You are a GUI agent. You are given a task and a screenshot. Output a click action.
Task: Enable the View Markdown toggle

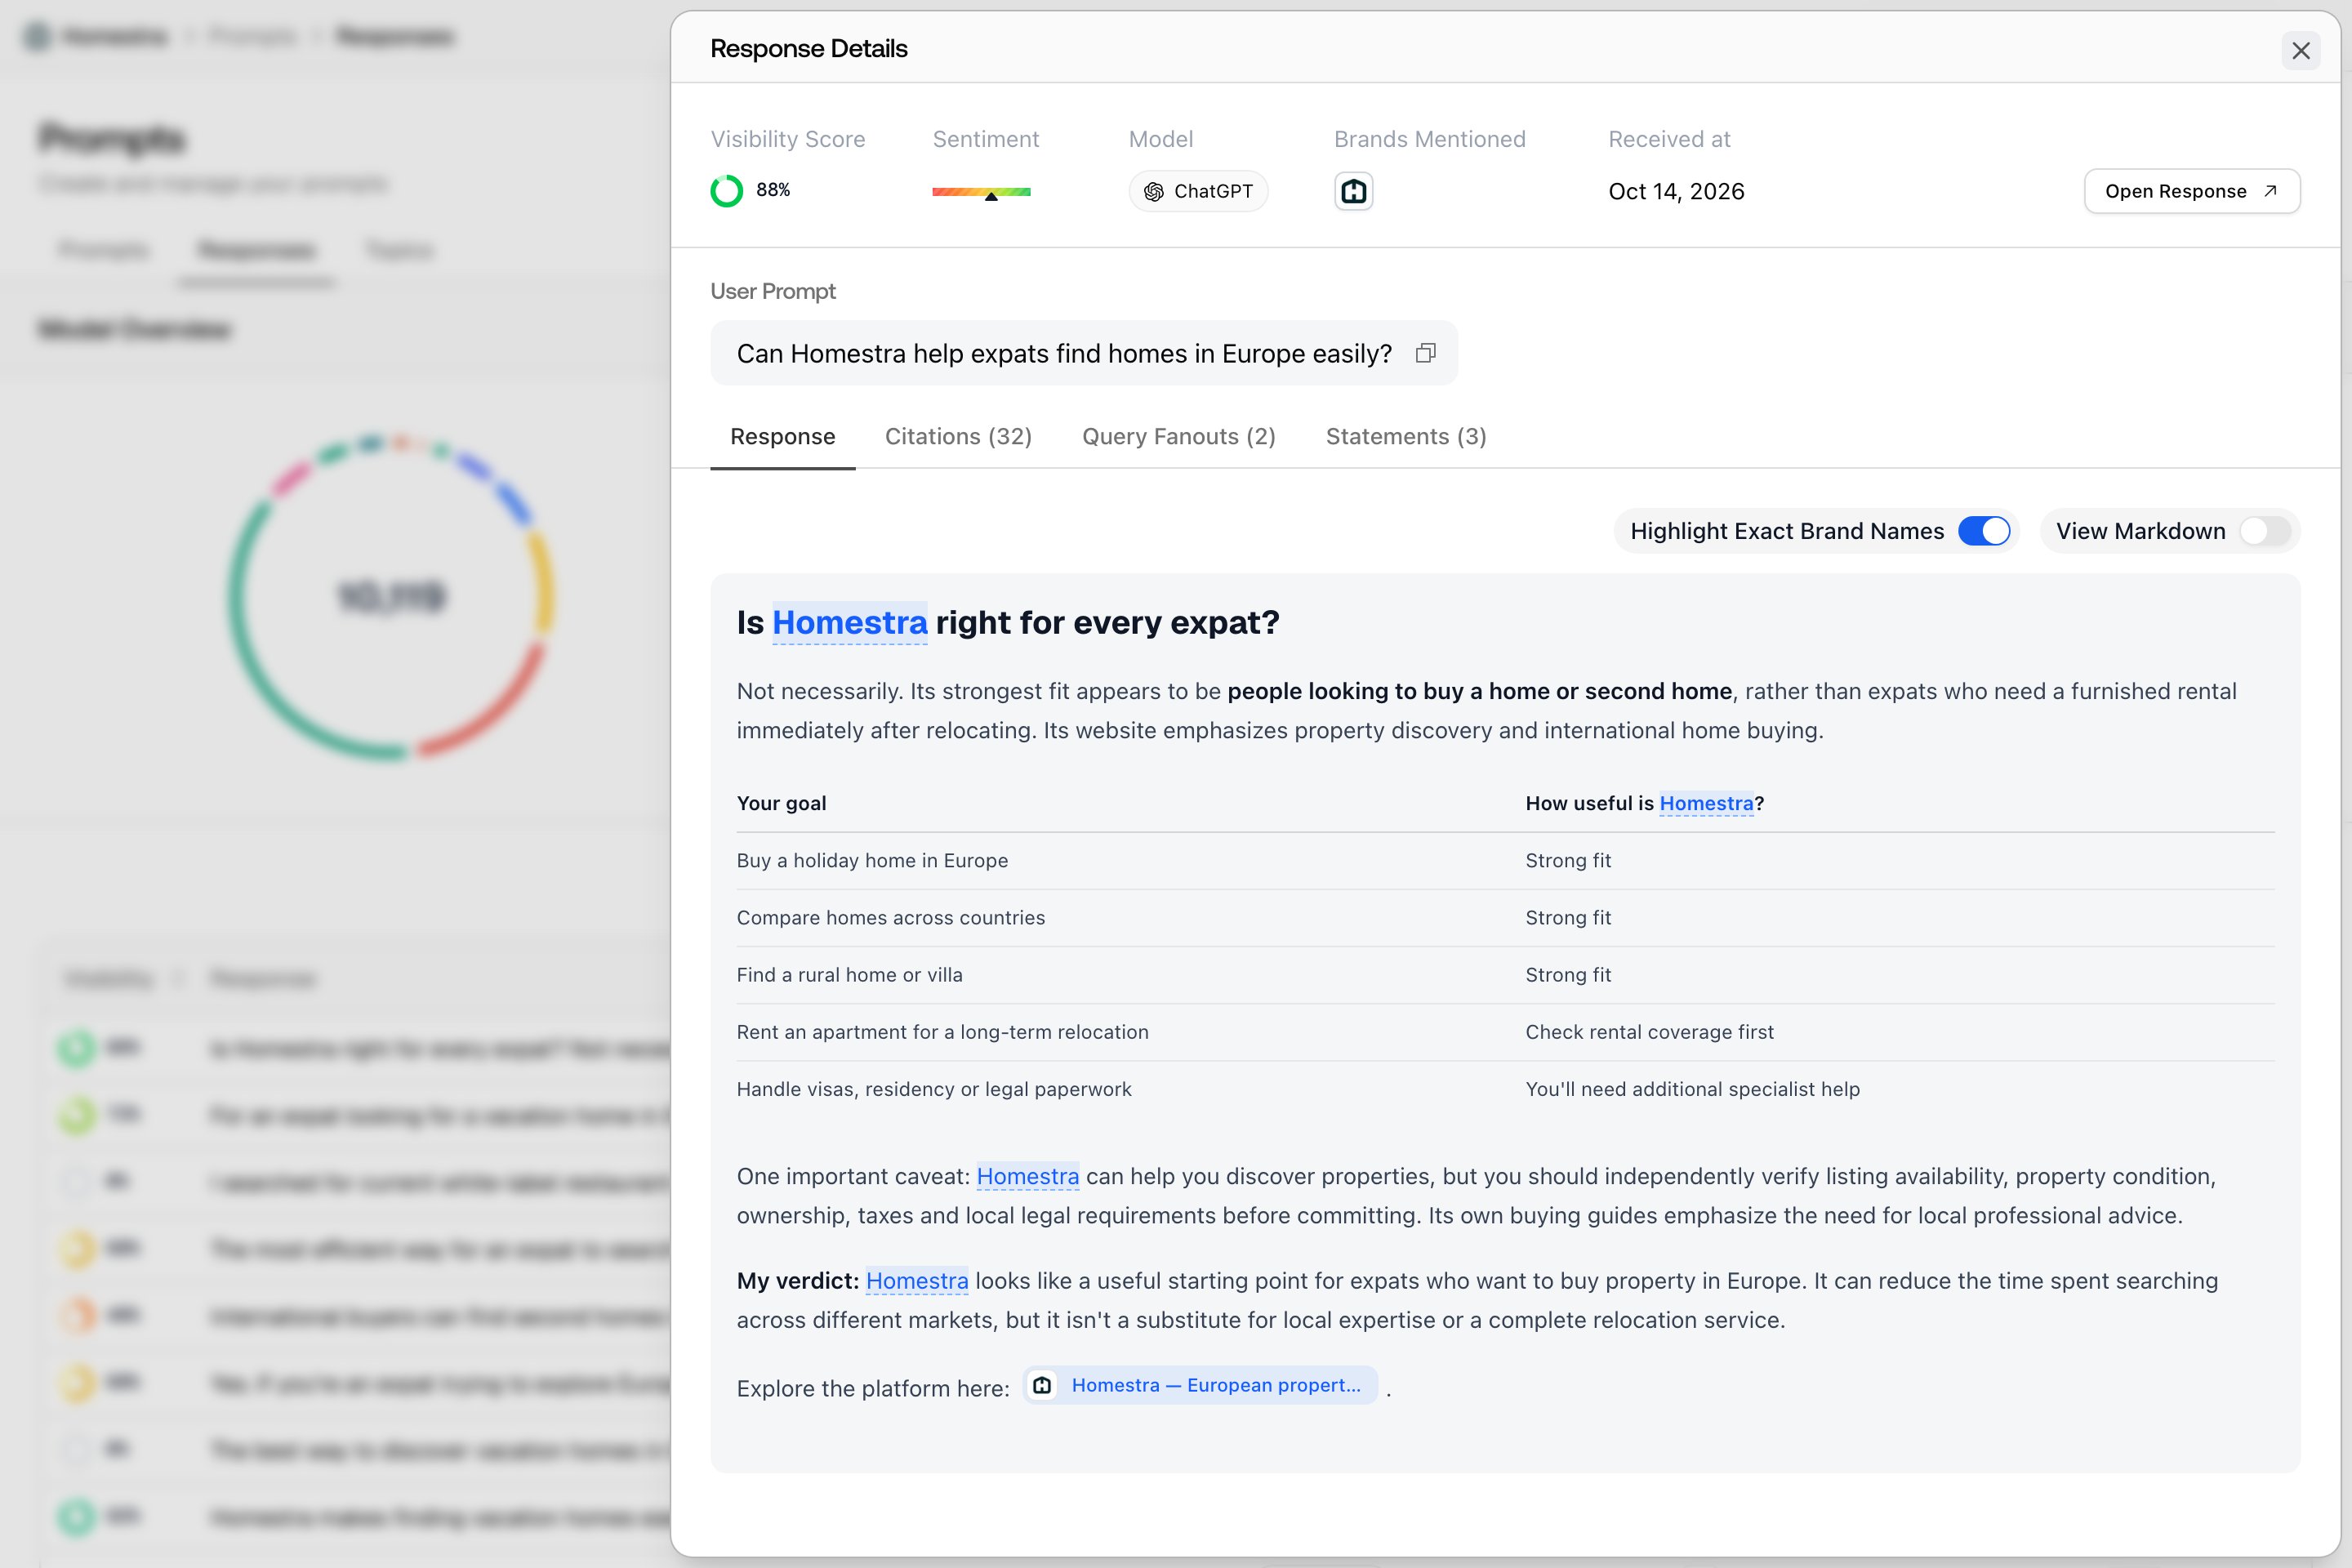[x=2264, y=531]
